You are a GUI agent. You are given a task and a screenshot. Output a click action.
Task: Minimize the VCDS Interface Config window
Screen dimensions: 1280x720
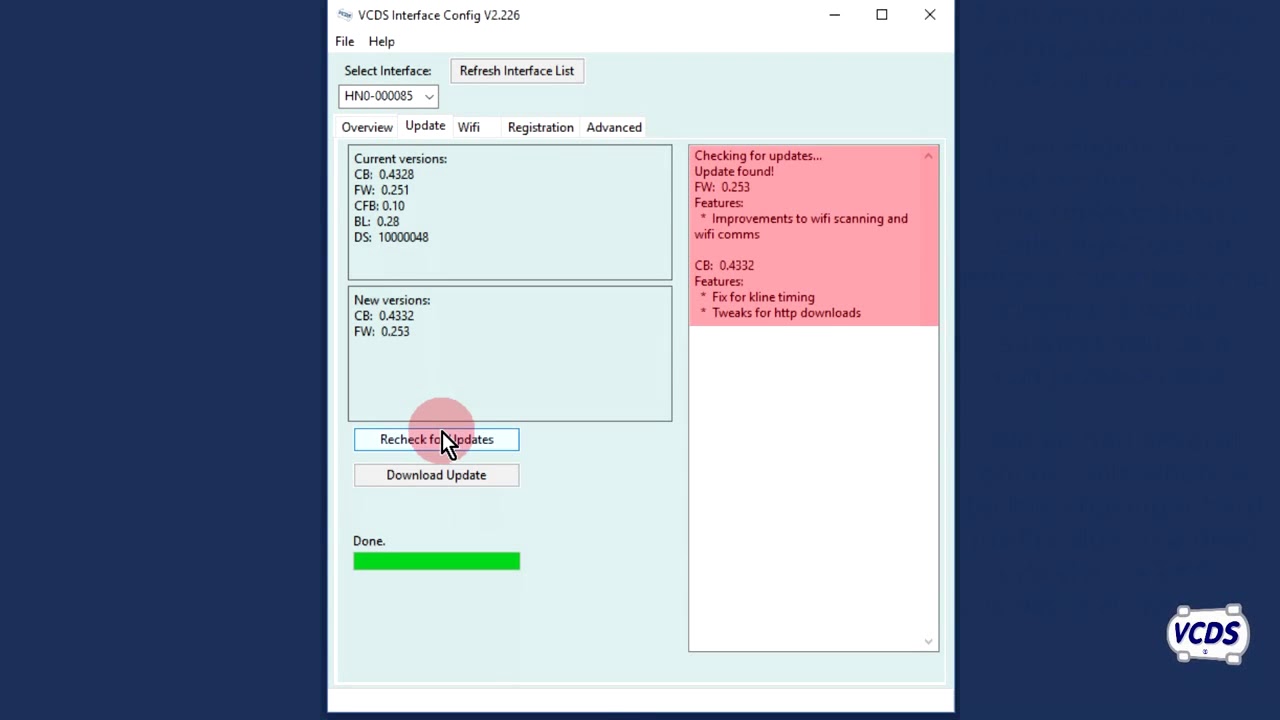tap(835, 15)
